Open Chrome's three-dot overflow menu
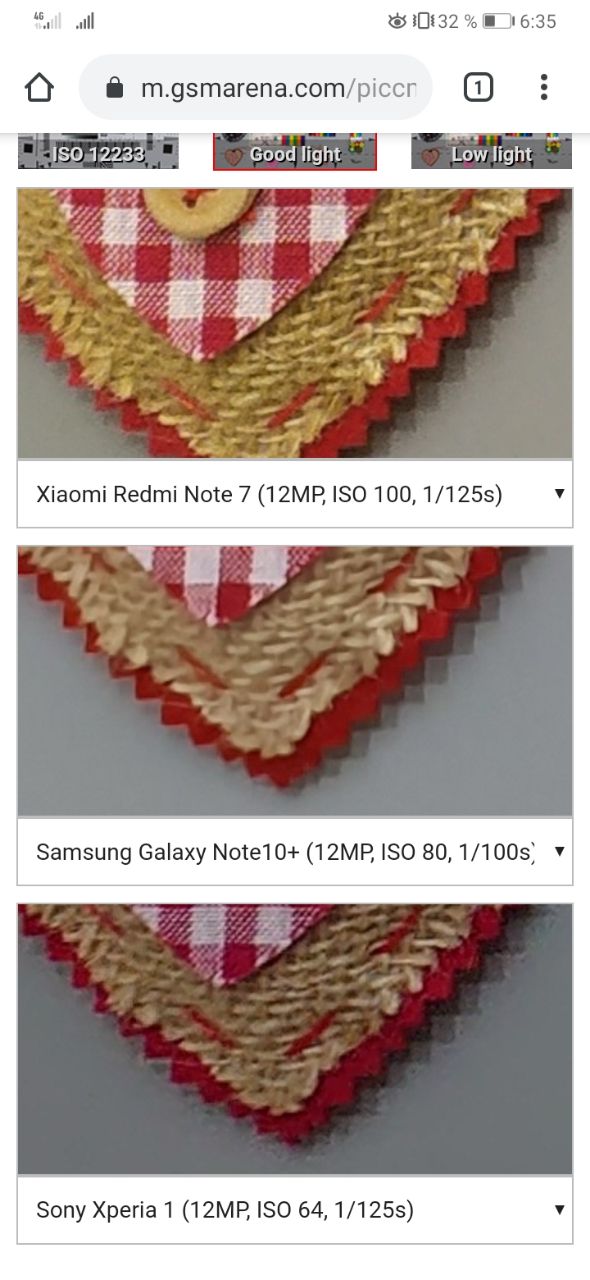 click(x=544, y=88)
